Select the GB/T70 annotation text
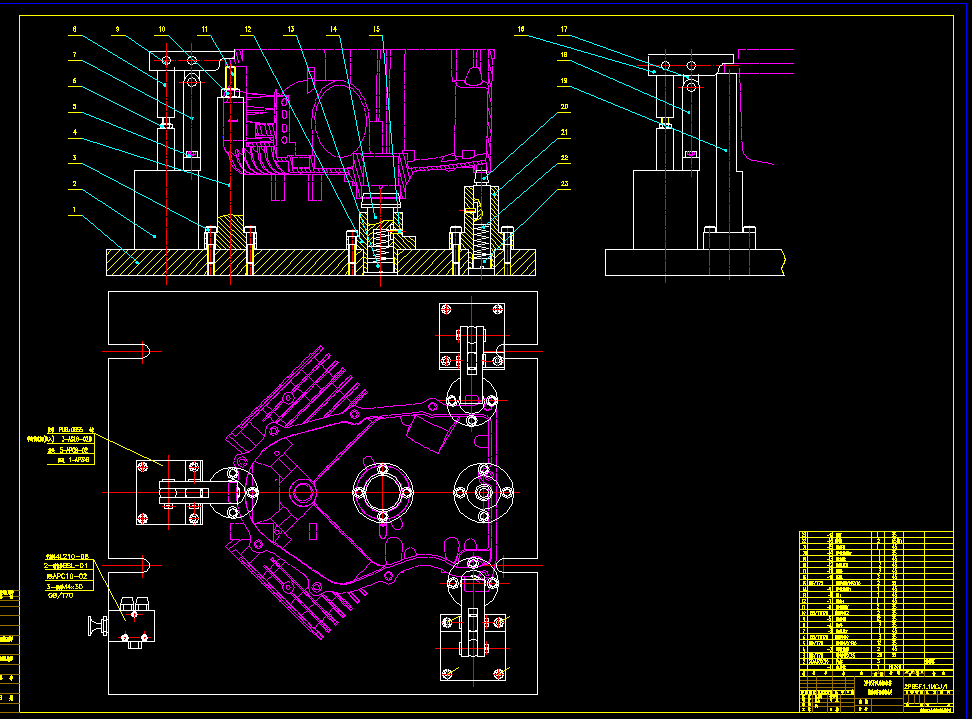Viewport: 972px width, 719px height. 60,595
